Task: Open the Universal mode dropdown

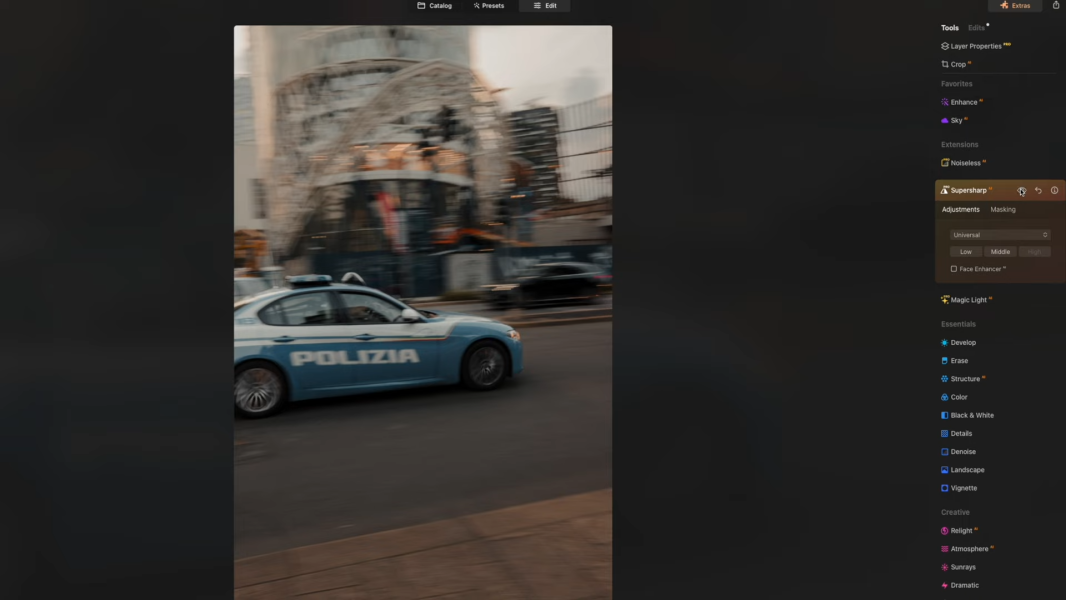Action: point(1000,235)
